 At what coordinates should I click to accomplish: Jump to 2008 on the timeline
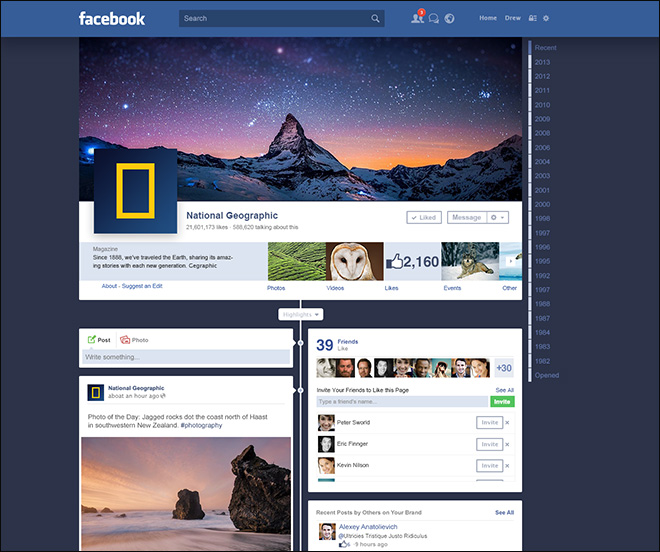point(542,119)
